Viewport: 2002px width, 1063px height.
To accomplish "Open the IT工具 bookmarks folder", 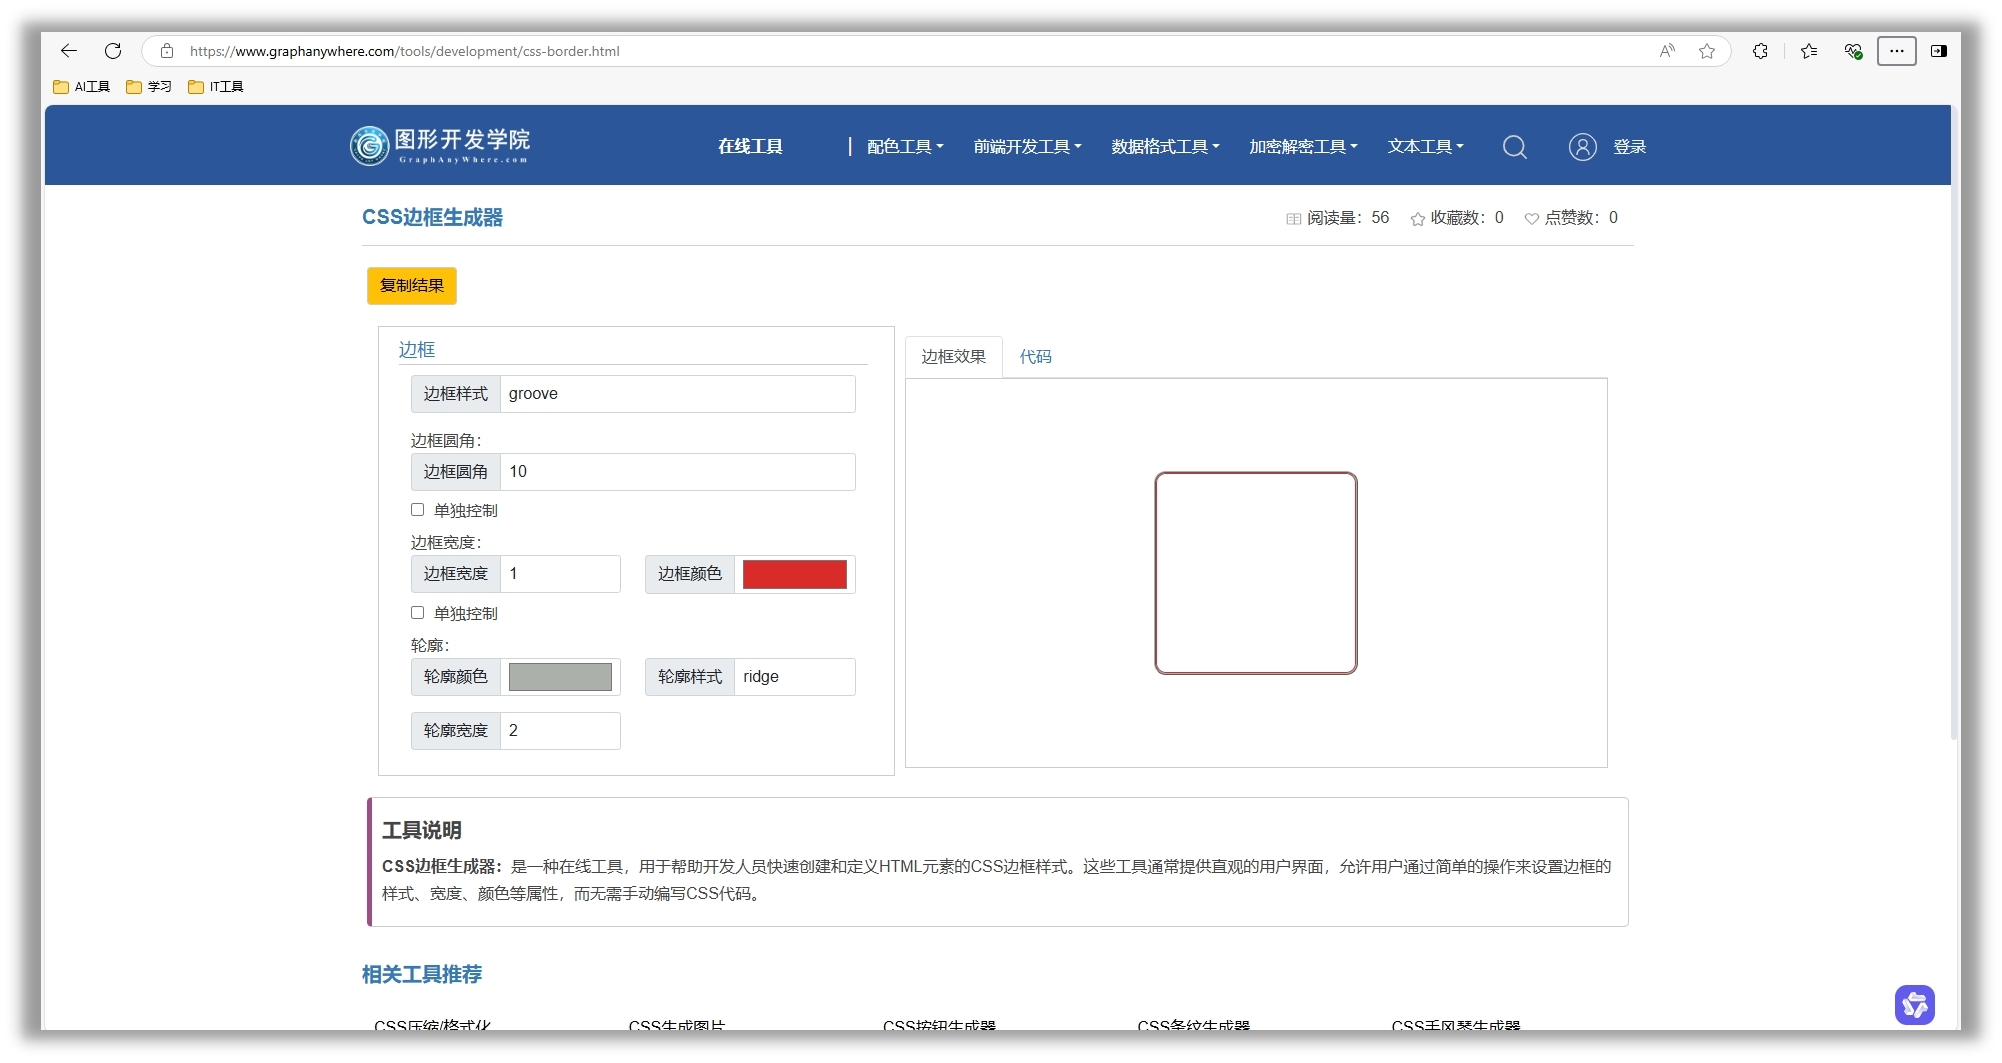I will coord(216,87).
